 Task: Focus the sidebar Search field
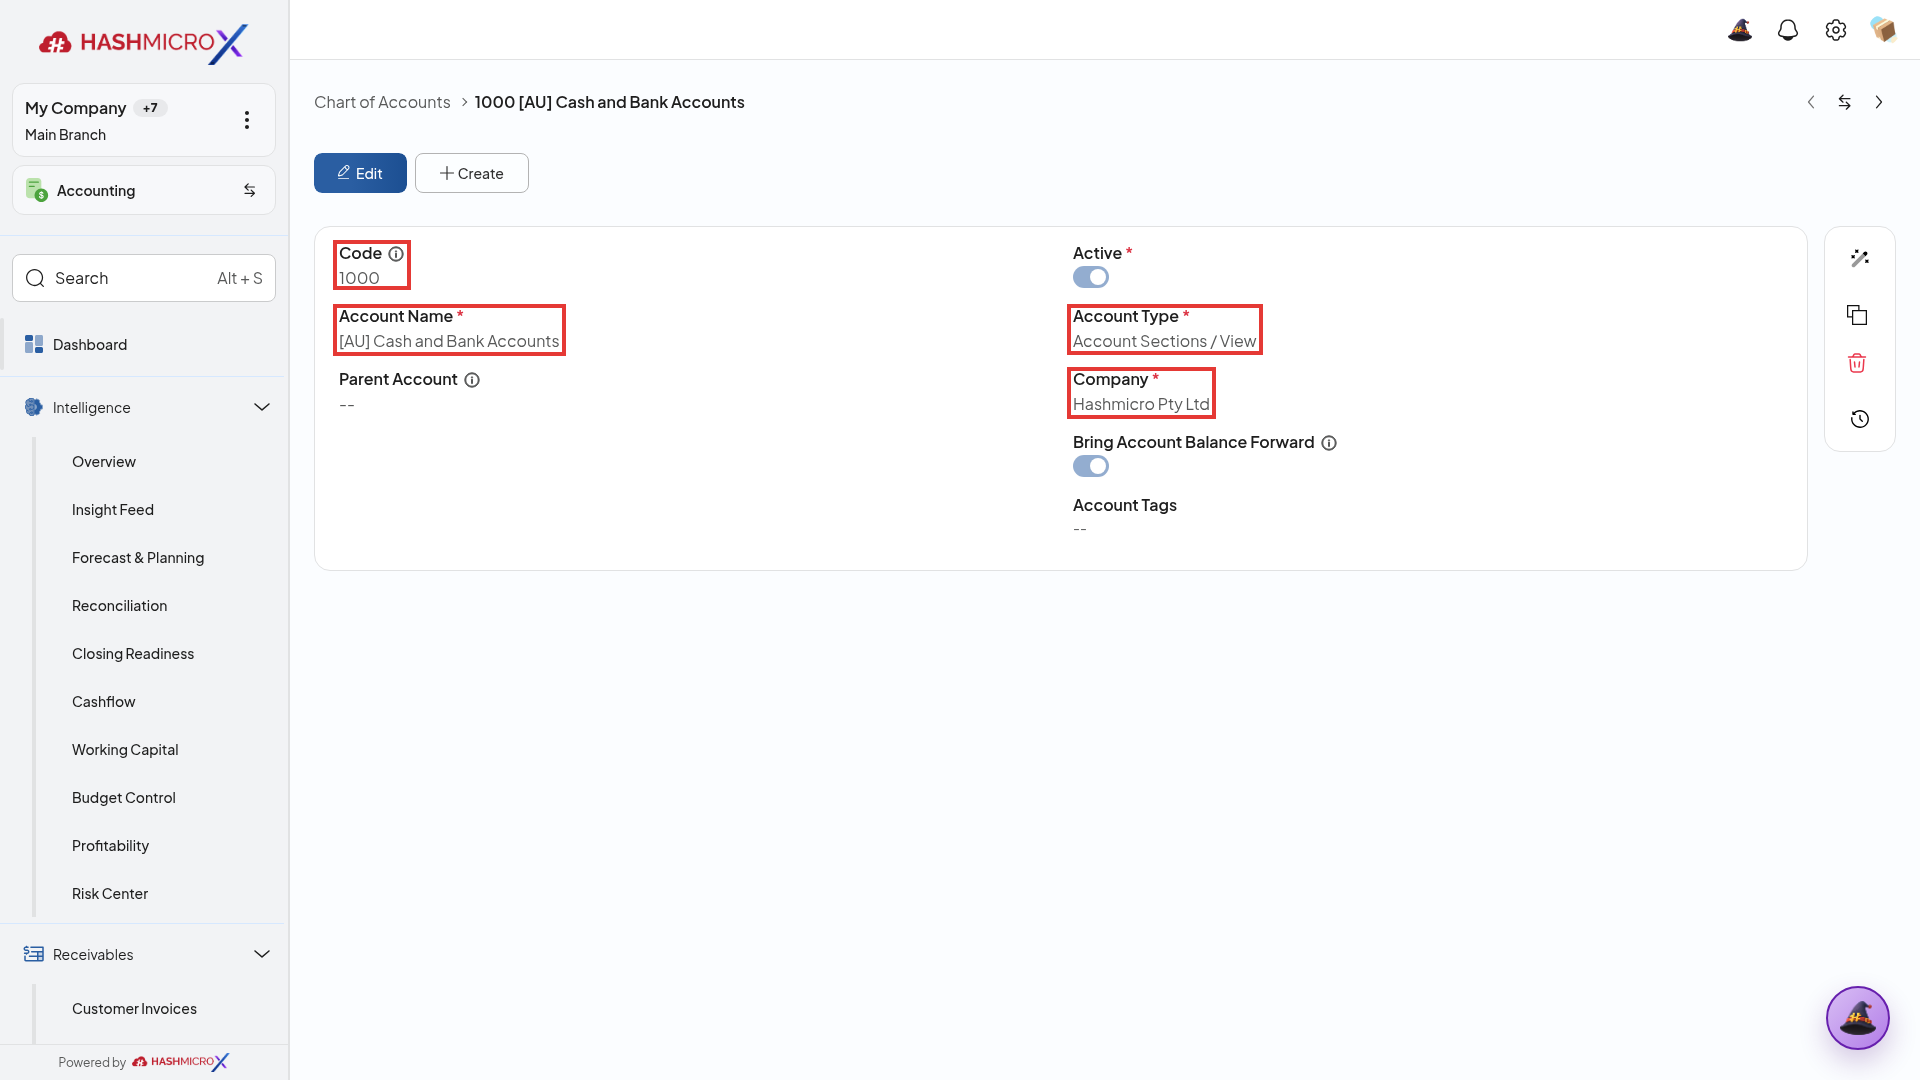[x=144, y=278]
